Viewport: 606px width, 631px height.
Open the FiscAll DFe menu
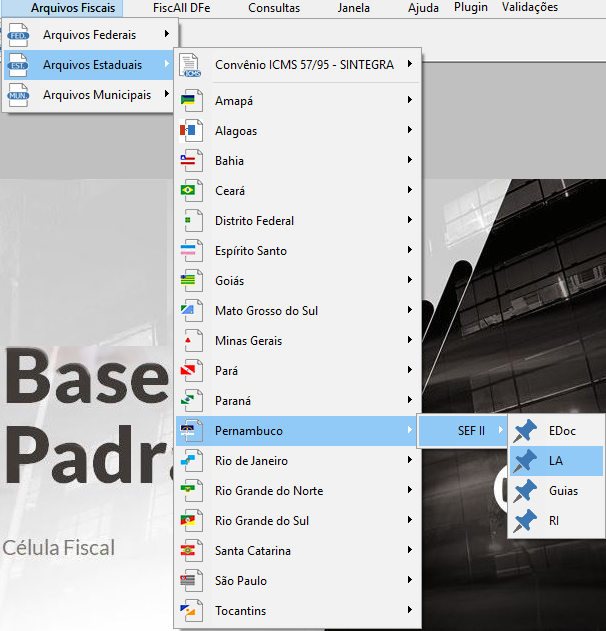(181, 8)
